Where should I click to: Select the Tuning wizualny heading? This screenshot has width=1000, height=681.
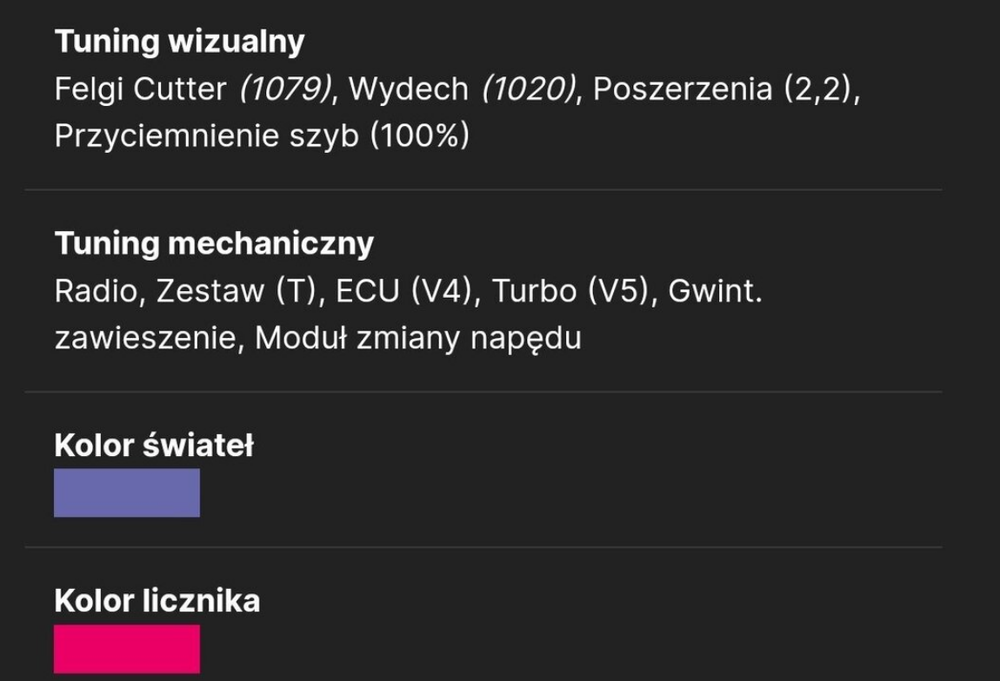pos(180,42)
